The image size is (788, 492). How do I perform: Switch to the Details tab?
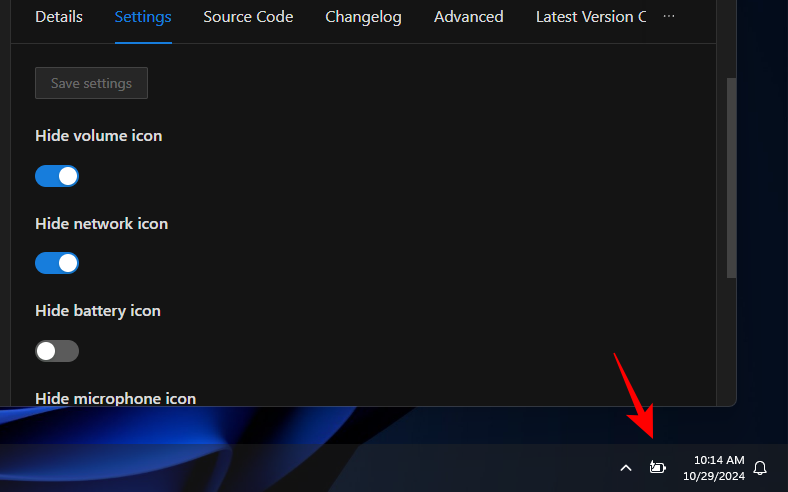[x=59, y=17]
